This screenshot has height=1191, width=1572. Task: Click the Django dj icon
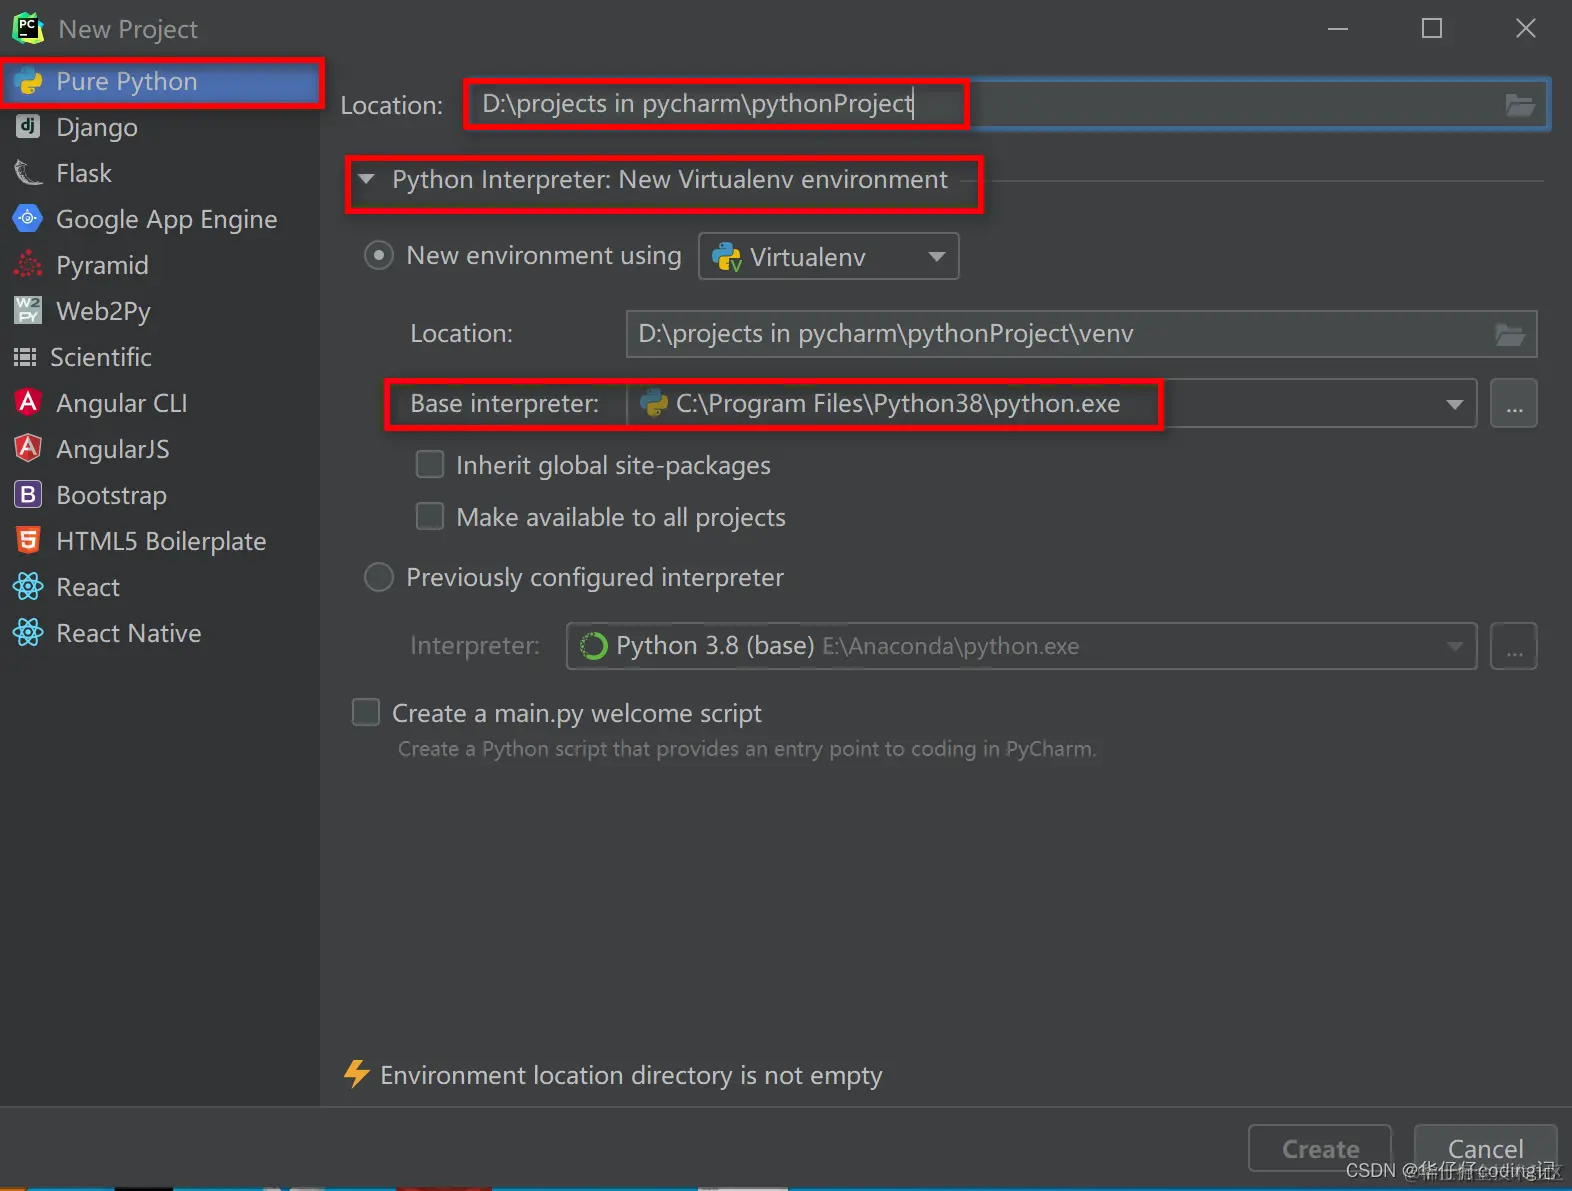pos(28,126)
